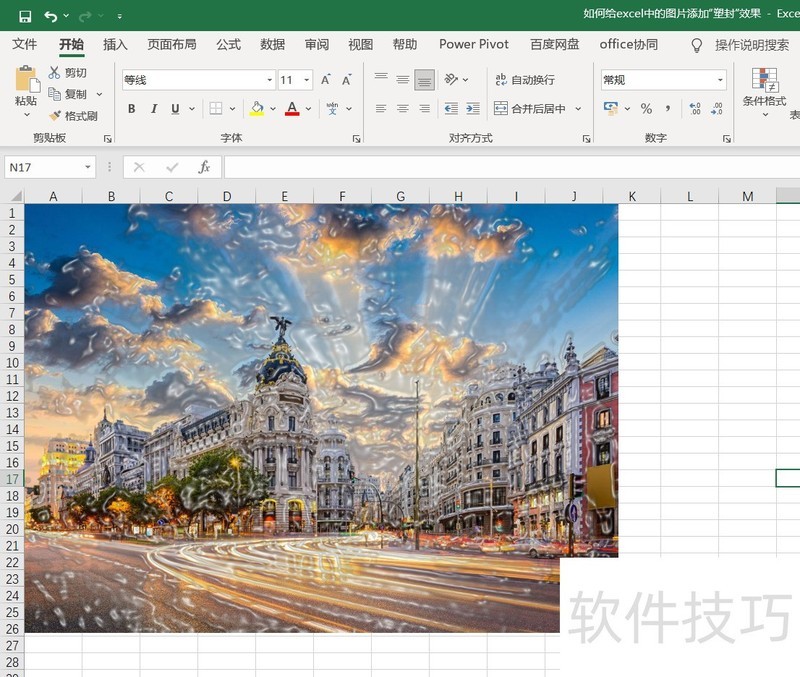Click the Increase Decimal icon
The width and height of the screenshot is (800, 677).
click(x=694, y=109)
